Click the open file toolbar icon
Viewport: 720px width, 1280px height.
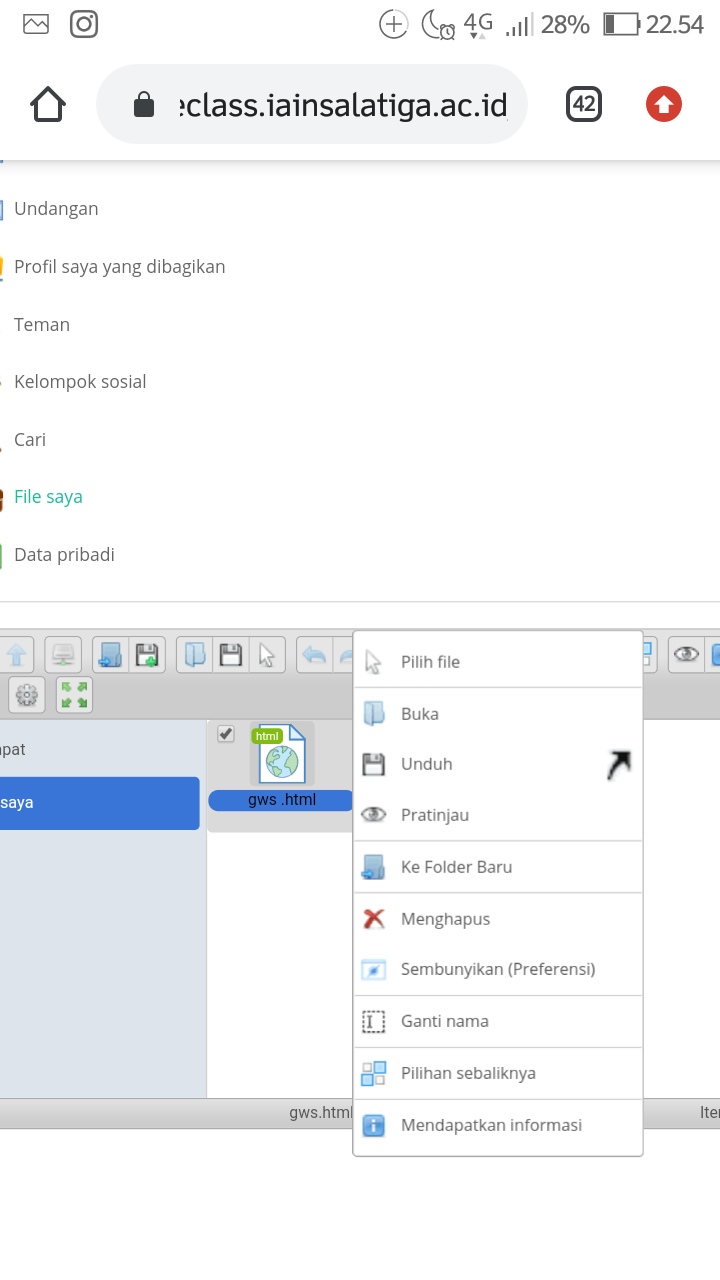(x=195, y=655)
